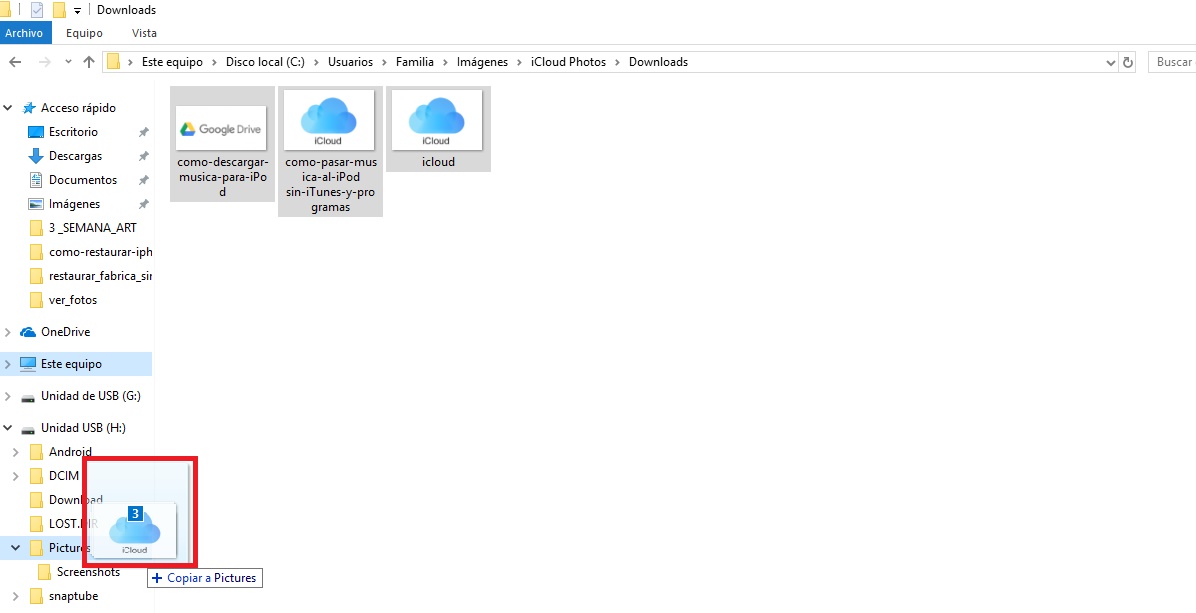
Task: Select the Download folder icon on USB
Action: 36,500
